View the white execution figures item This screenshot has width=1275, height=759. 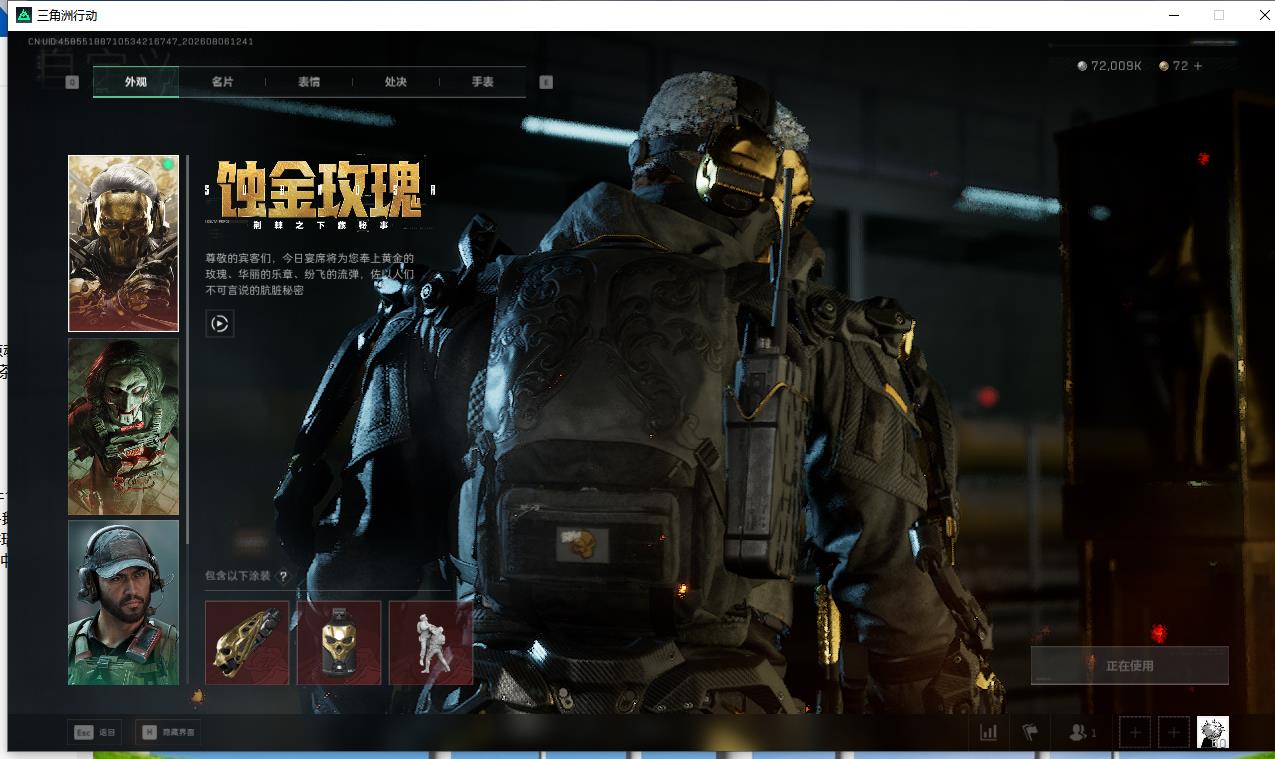tap(431, 642)
